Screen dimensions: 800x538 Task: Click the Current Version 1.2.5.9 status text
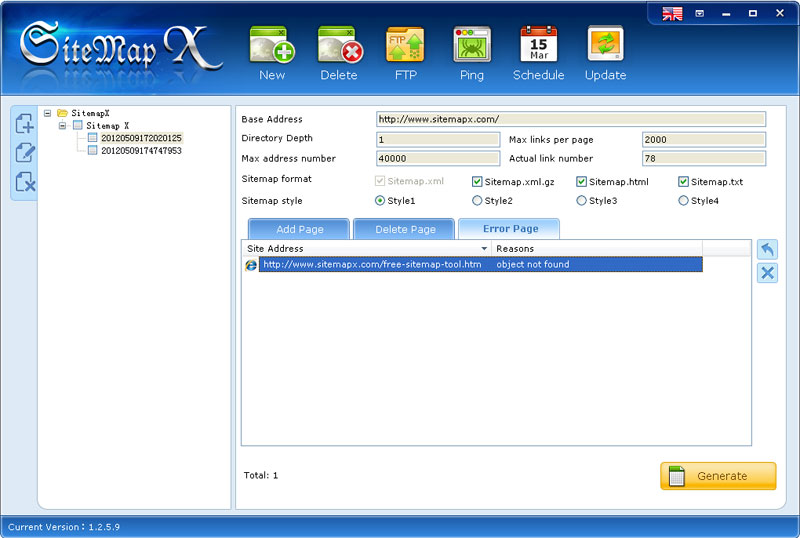click(64, 527)
